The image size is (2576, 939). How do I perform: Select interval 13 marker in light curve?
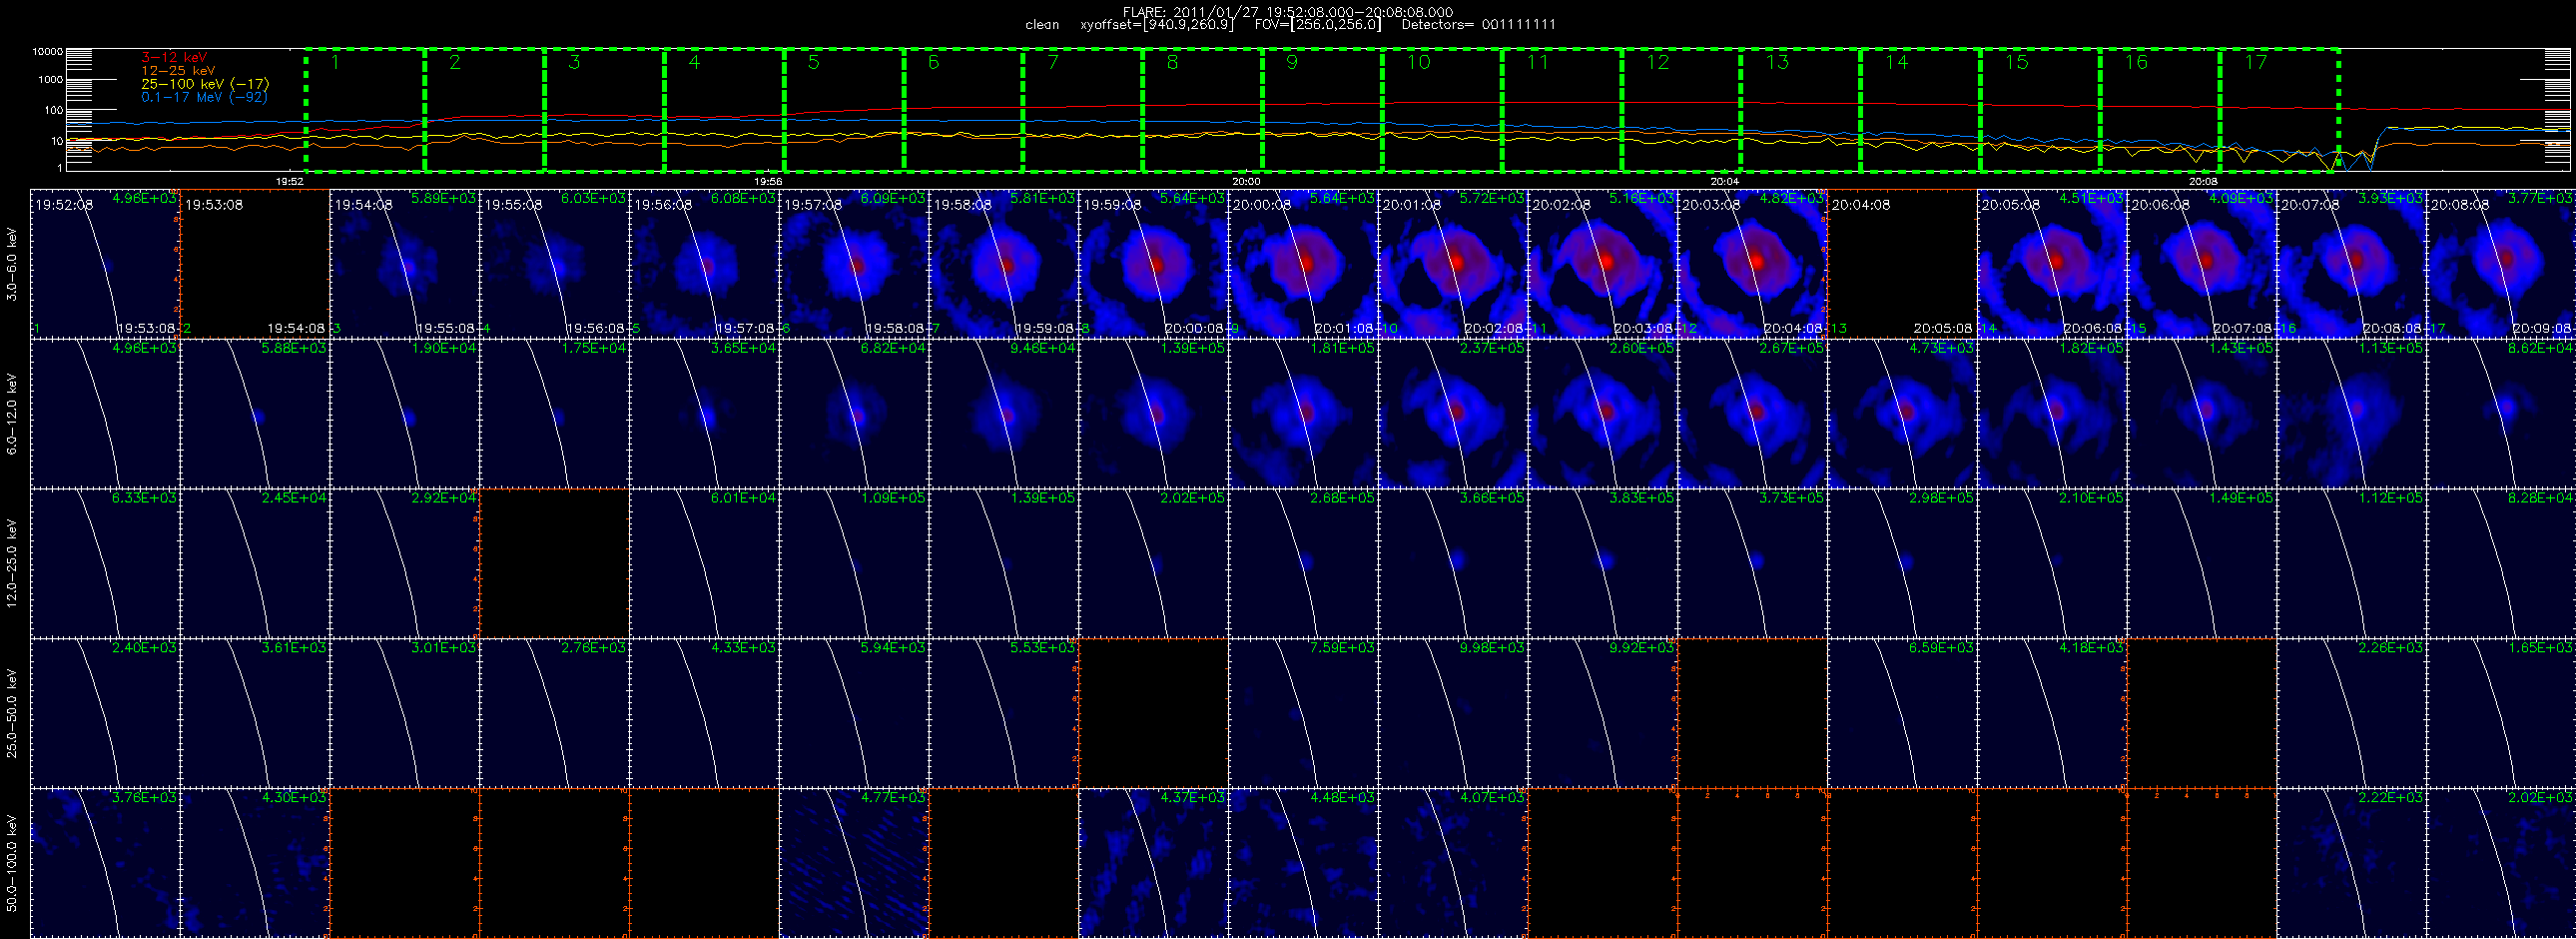pyautogui.click(x=1801, y=109)
